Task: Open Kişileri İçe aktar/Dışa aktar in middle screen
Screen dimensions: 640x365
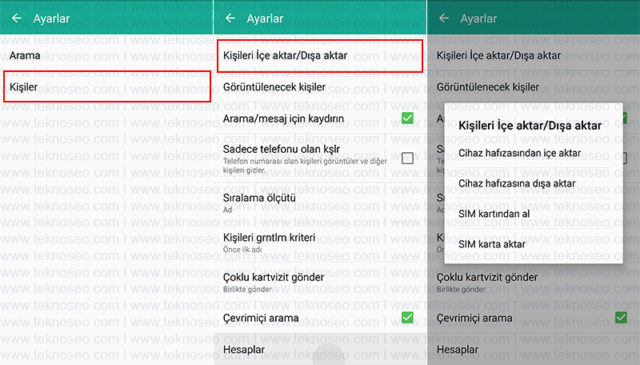Action: (x=320, y=56)
